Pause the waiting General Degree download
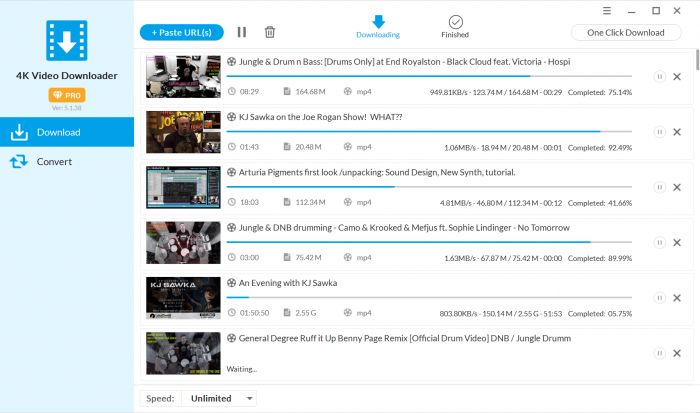The image size is (700, 413). click(x=659, y=353)
